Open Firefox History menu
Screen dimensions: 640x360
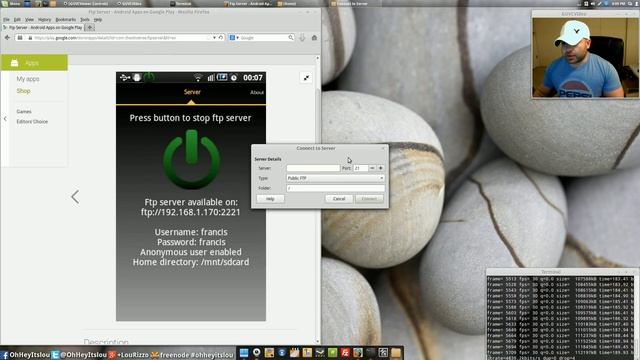44,20
